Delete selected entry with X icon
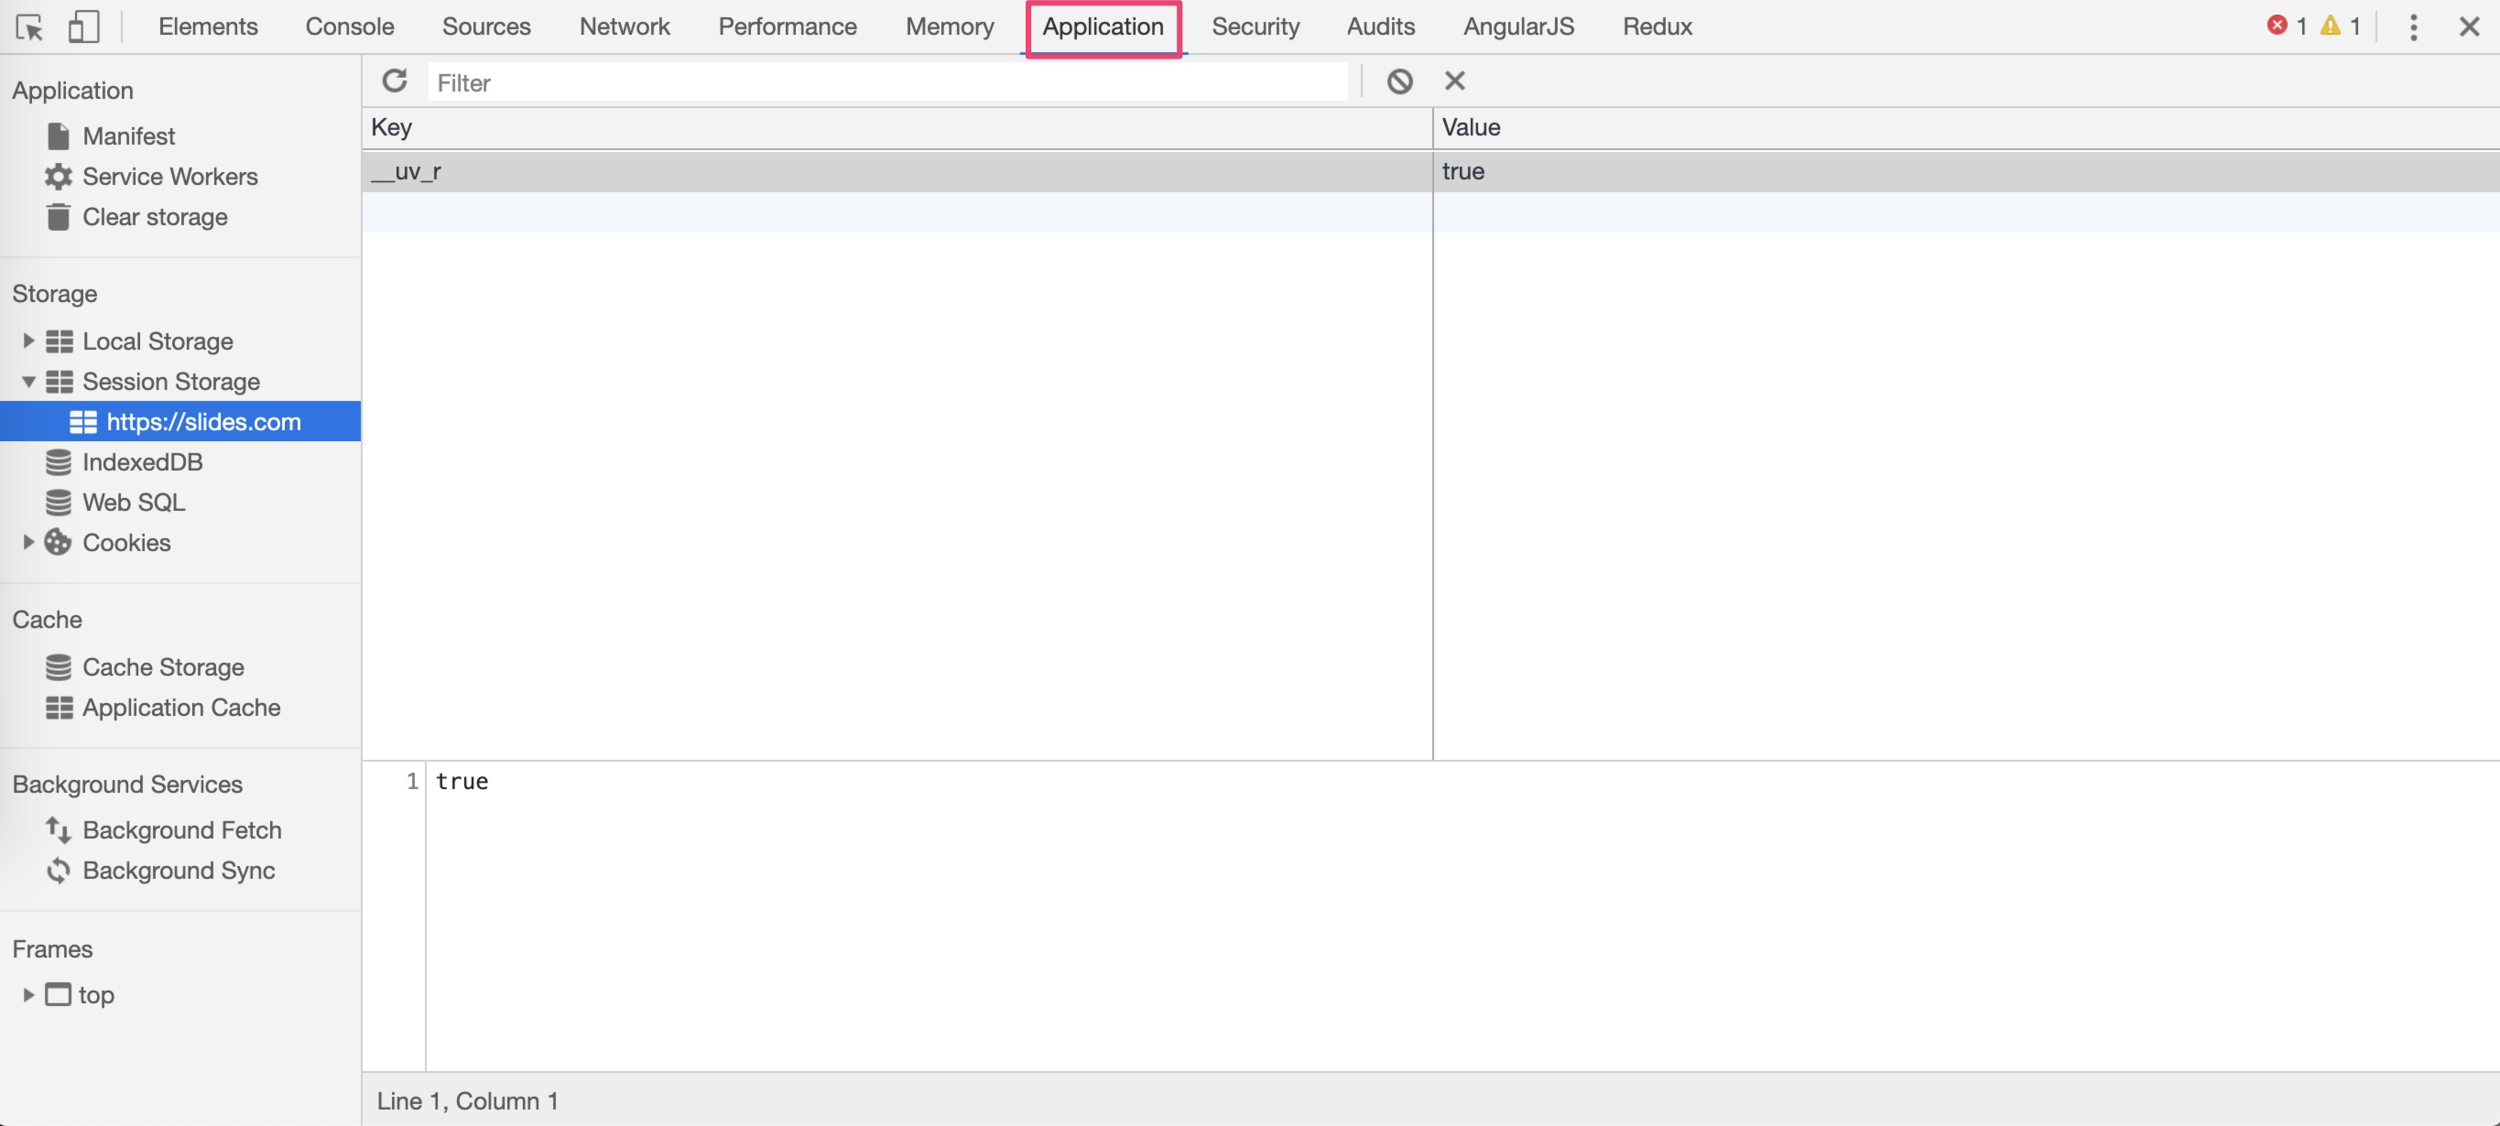This screenshot has width=2500, height=1126. point(1454,81)
